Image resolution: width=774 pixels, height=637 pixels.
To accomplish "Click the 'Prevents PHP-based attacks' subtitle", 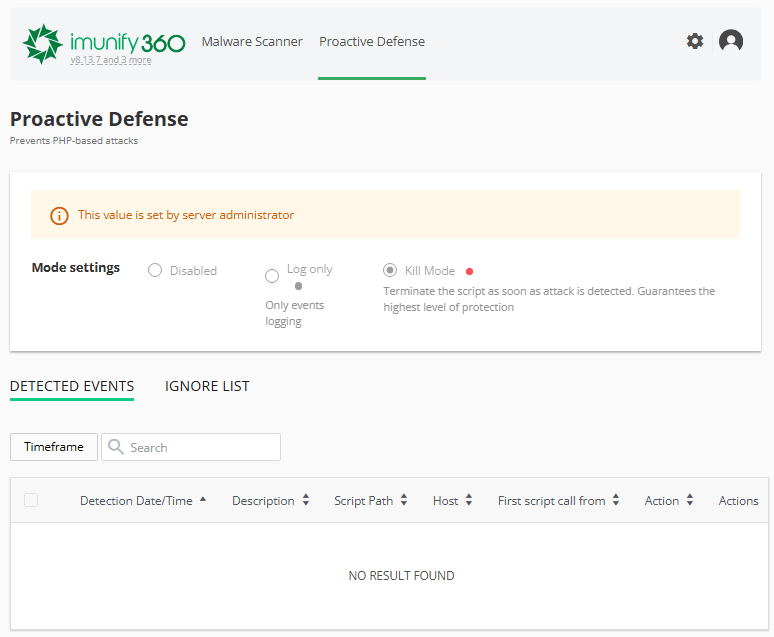I will tap(74, 141).
